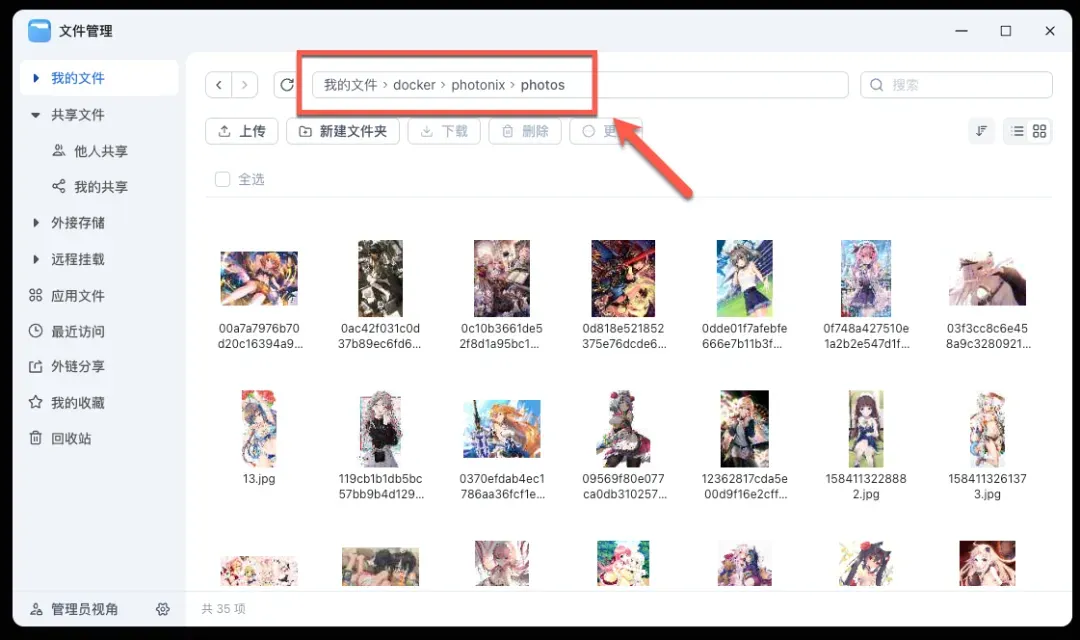Select thumbnail 09569f80e077 image
Screen dimensions: 1080x640
623,429
